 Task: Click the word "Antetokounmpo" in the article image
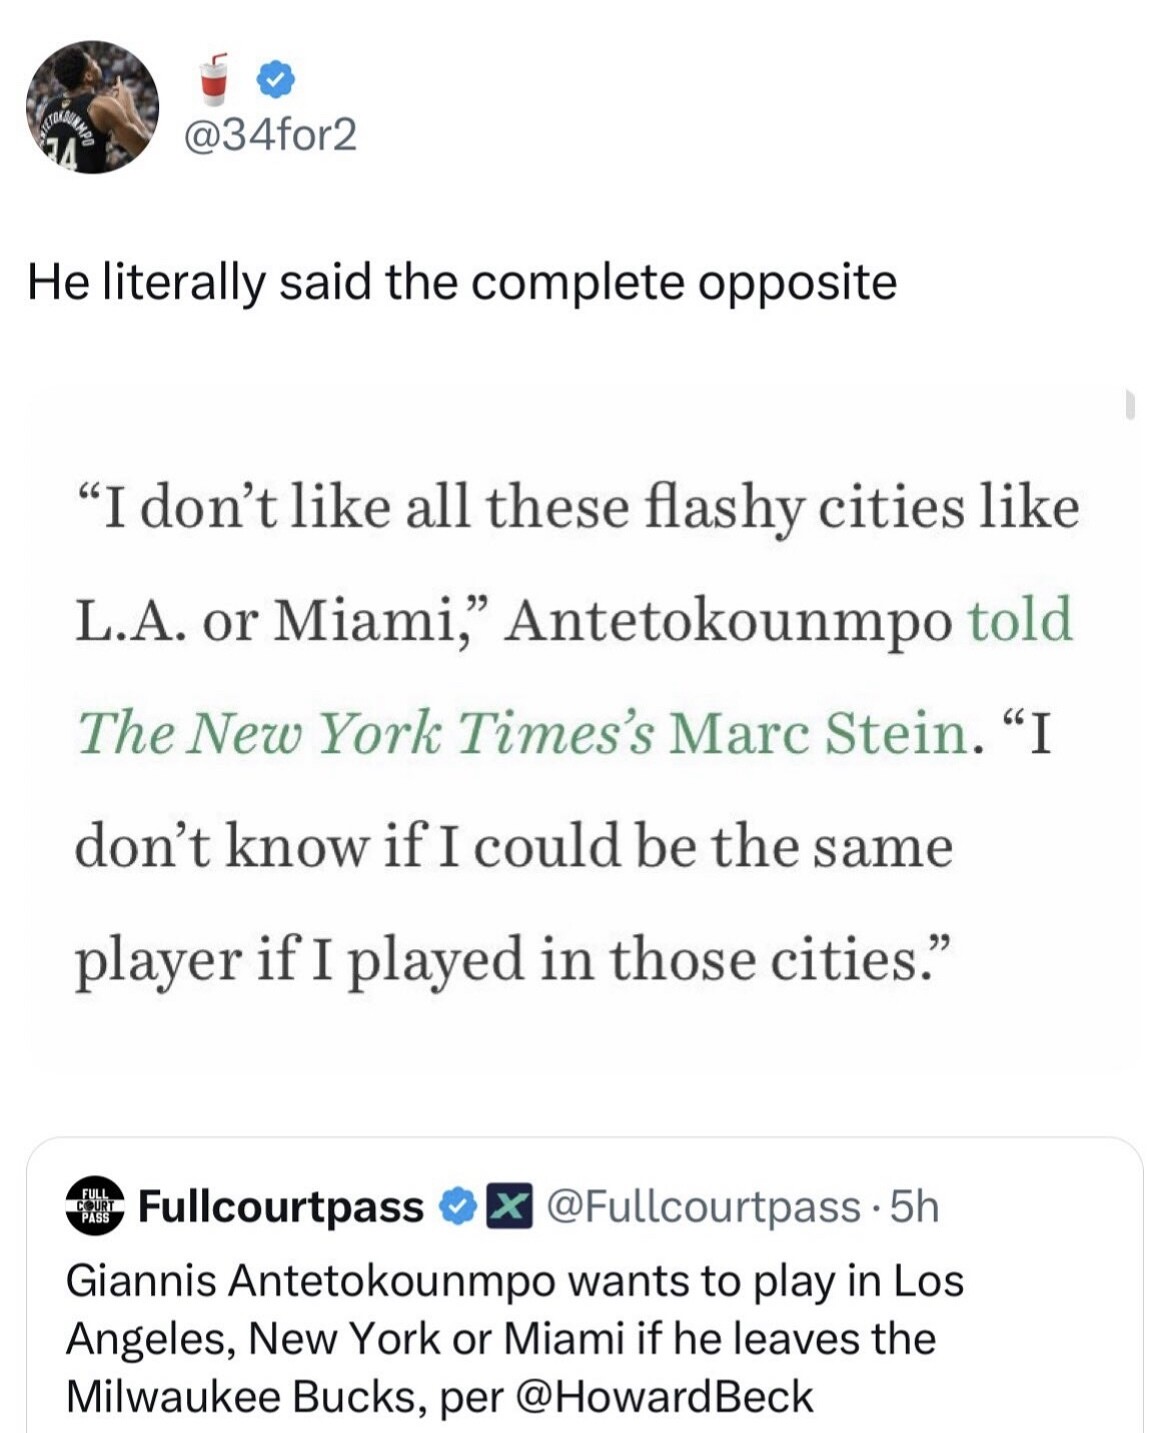click(x=728, y=620)
